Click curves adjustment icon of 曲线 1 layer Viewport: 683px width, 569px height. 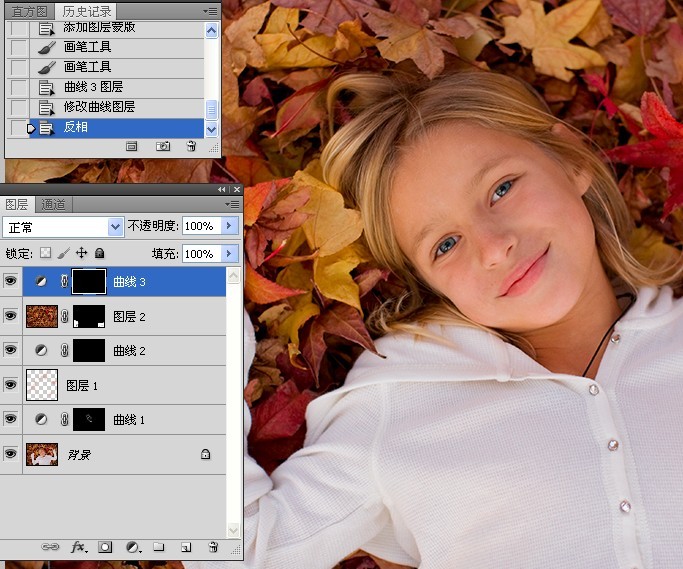(41, 419)
